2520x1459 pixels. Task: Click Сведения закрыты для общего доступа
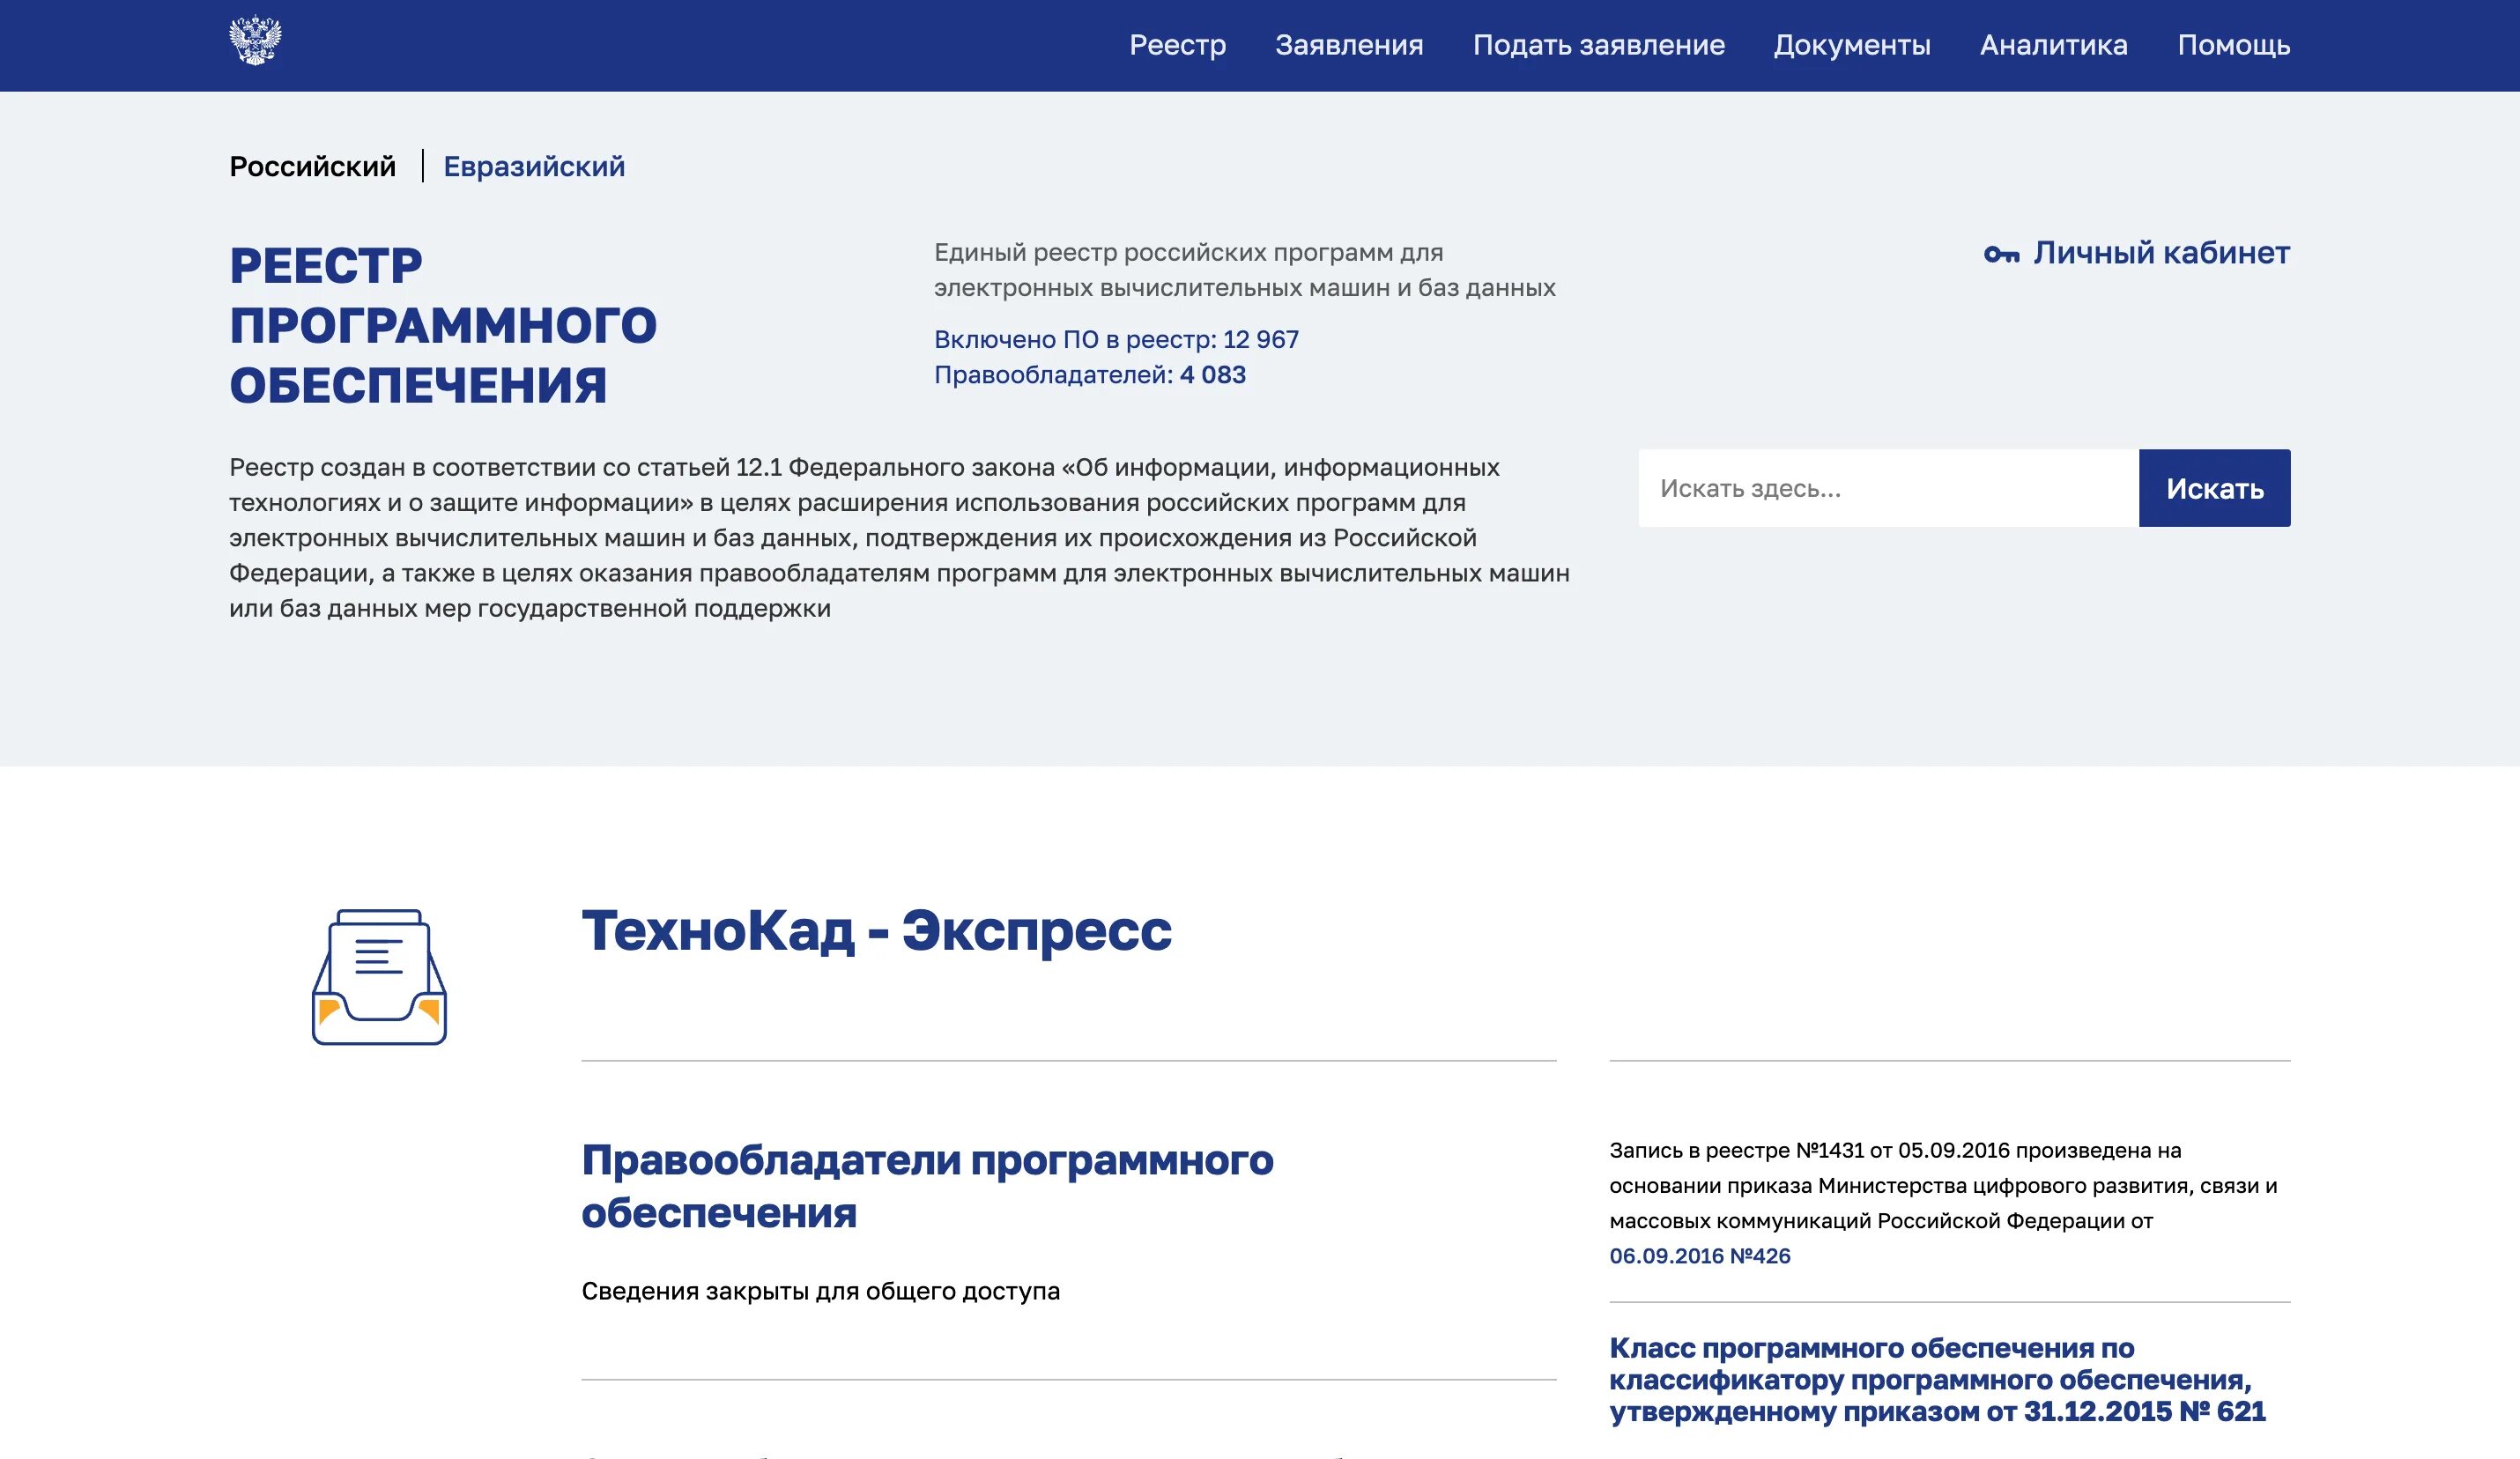click(x=820, y=1291)
